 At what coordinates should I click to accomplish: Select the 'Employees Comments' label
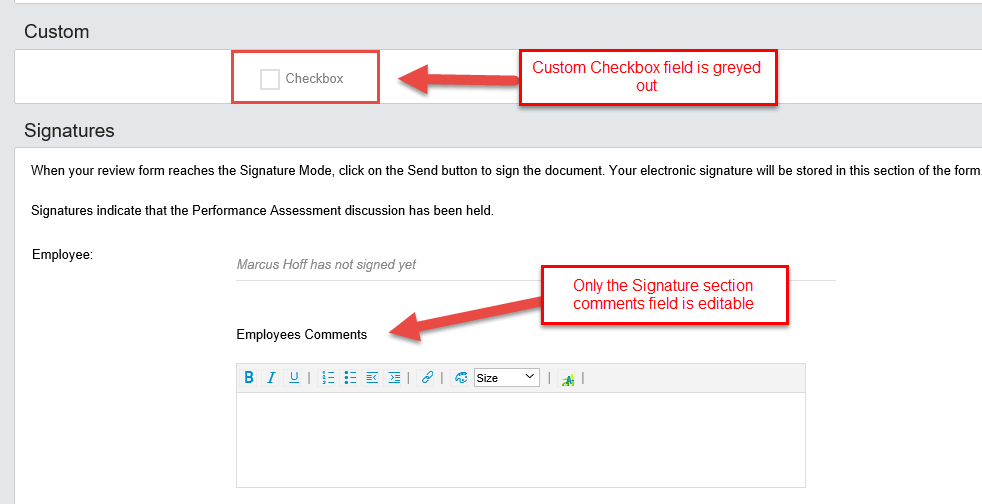[302, 334]
